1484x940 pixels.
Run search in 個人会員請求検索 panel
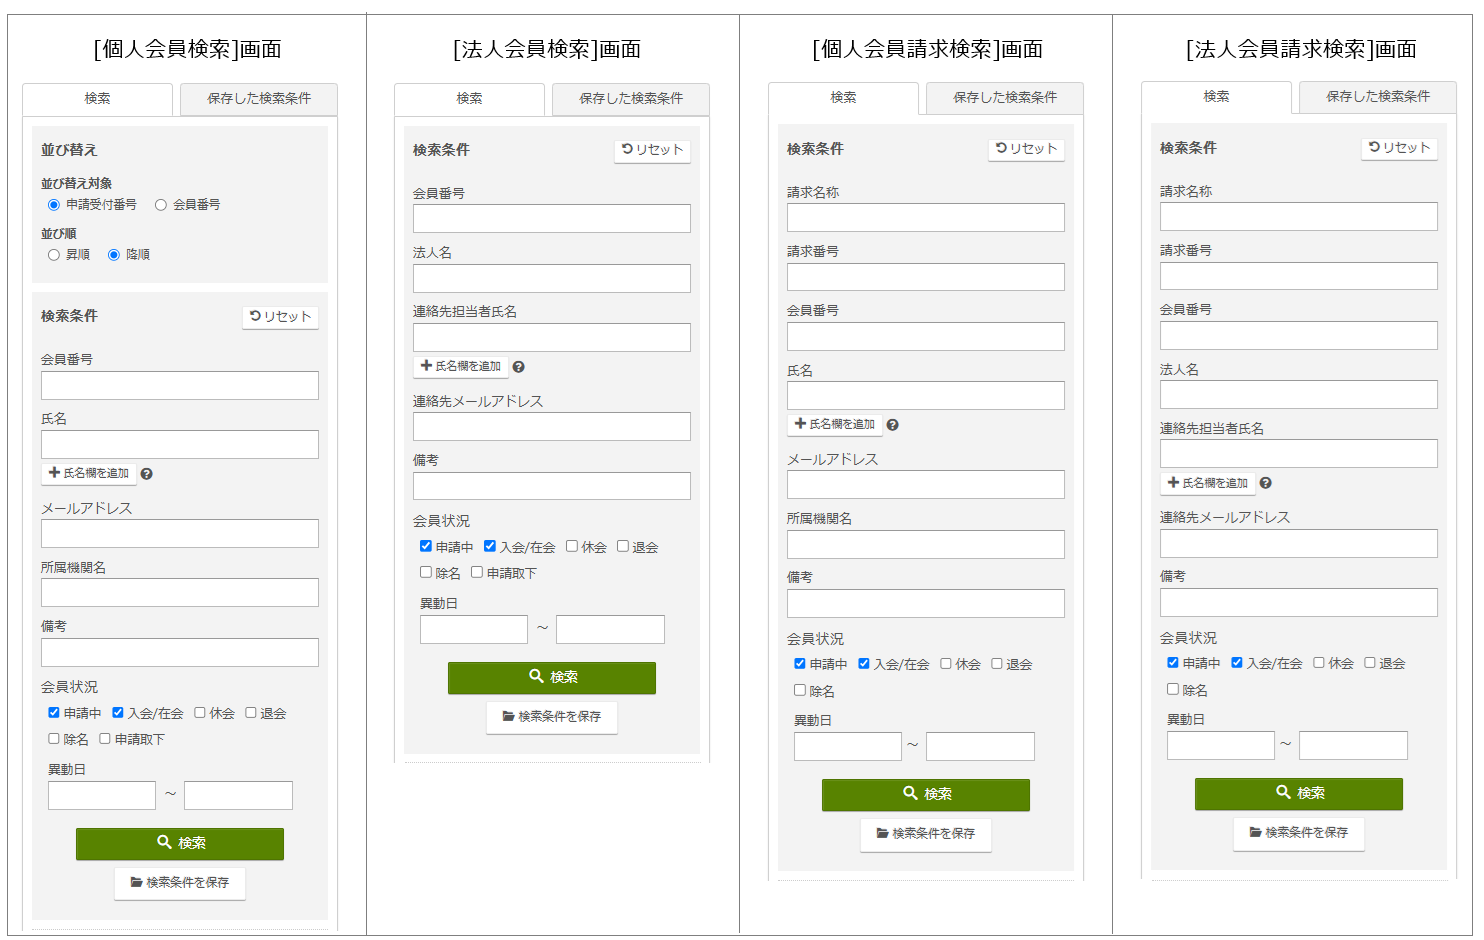tap(925, 794)
